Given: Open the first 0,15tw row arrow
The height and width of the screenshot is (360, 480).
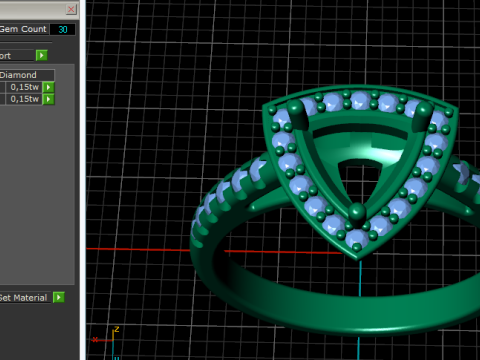Looking at the screenshot, I should (x=49, y=87).
